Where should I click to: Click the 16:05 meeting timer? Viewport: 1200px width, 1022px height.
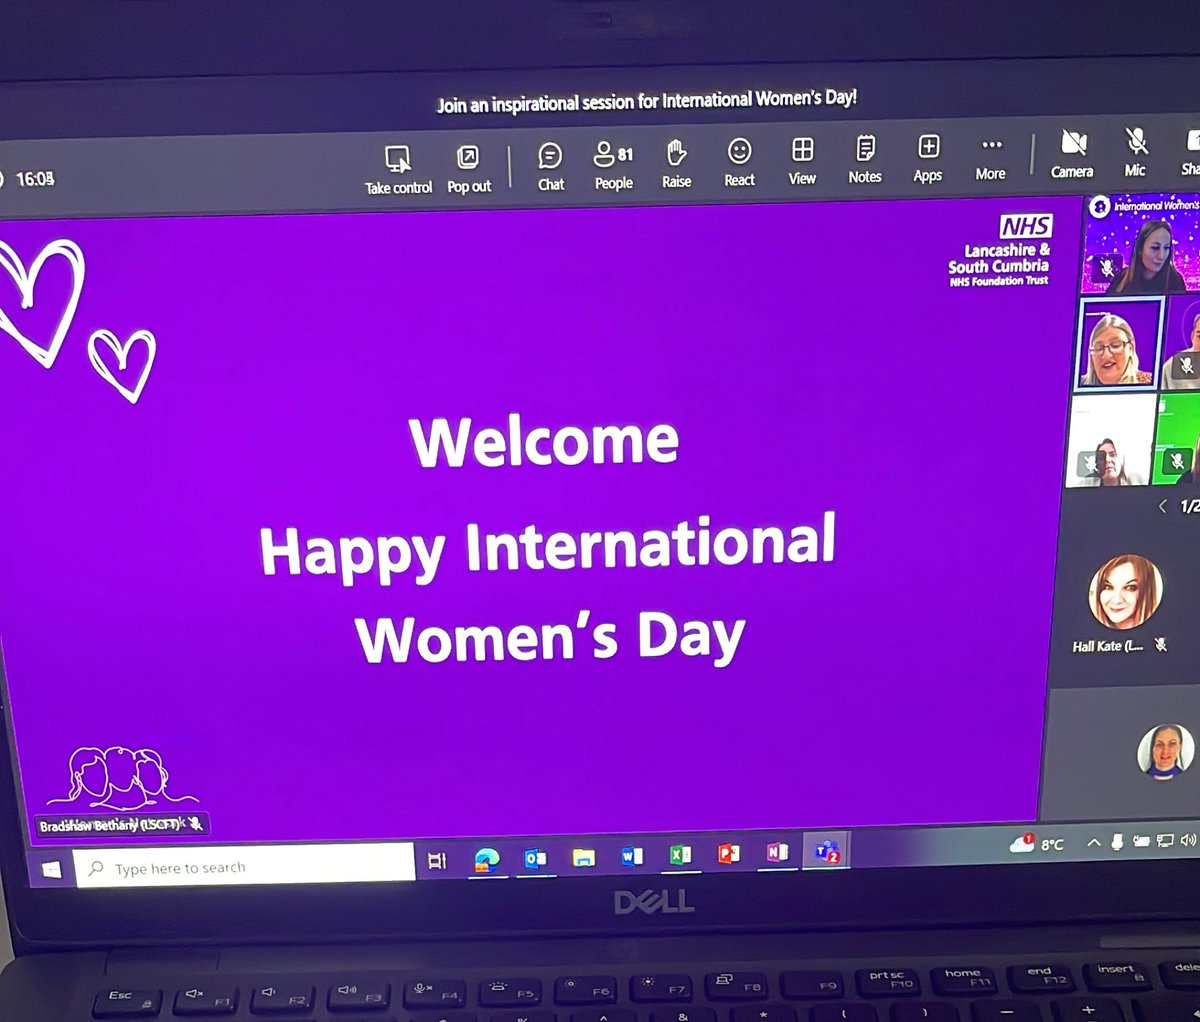coord(35,179)
